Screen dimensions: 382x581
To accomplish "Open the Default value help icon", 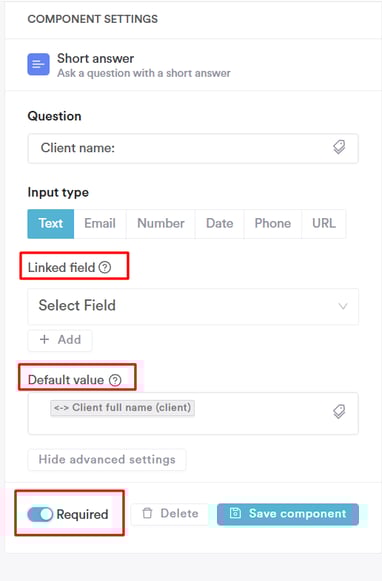I will point(115,380).
